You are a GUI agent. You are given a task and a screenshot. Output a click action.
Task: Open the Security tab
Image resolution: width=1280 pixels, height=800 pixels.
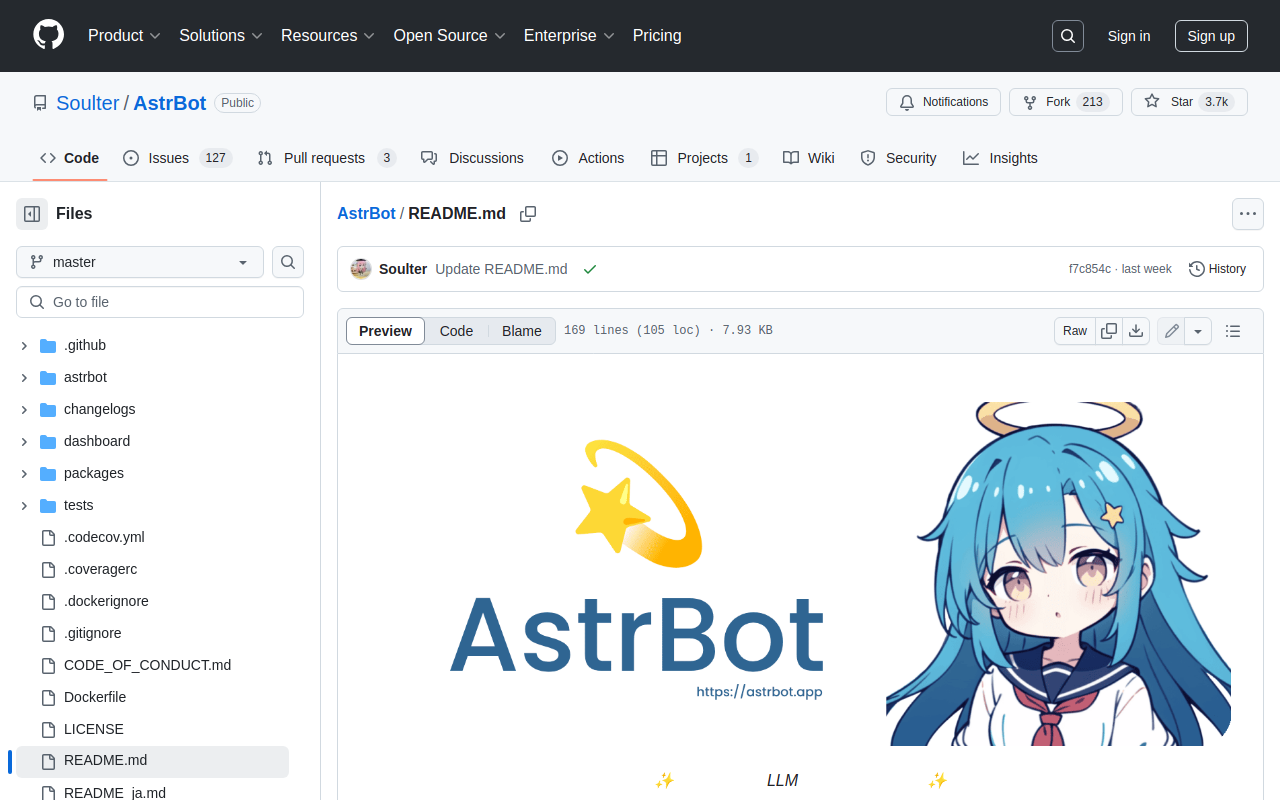[x=899, y=158]
